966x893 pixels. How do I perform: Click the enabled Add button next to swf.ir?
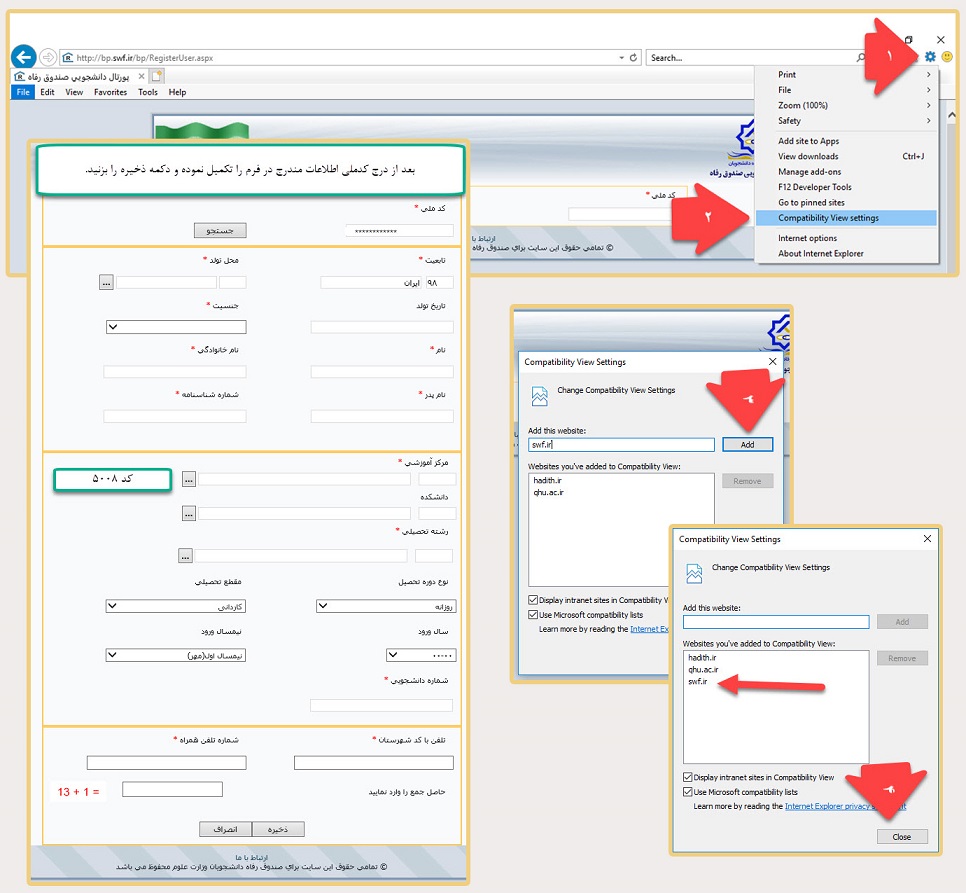(x=747, y=445)
